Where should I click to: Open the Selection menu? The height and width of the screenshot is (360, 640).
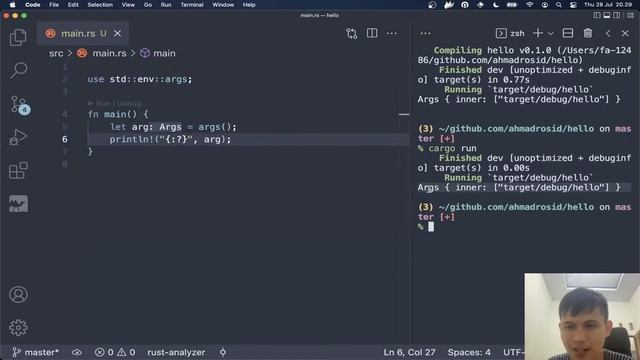pos(100,5)
